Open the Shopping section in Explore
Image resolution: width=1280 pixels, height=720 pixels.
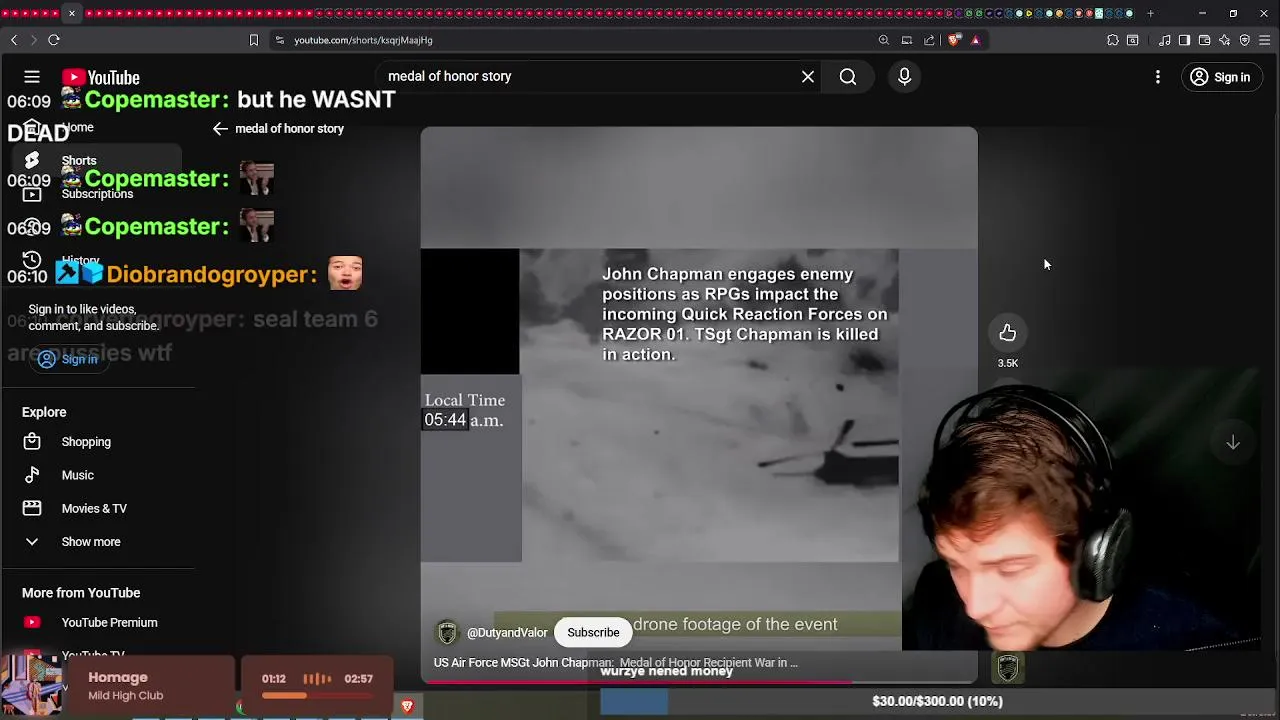click(86, 442)
